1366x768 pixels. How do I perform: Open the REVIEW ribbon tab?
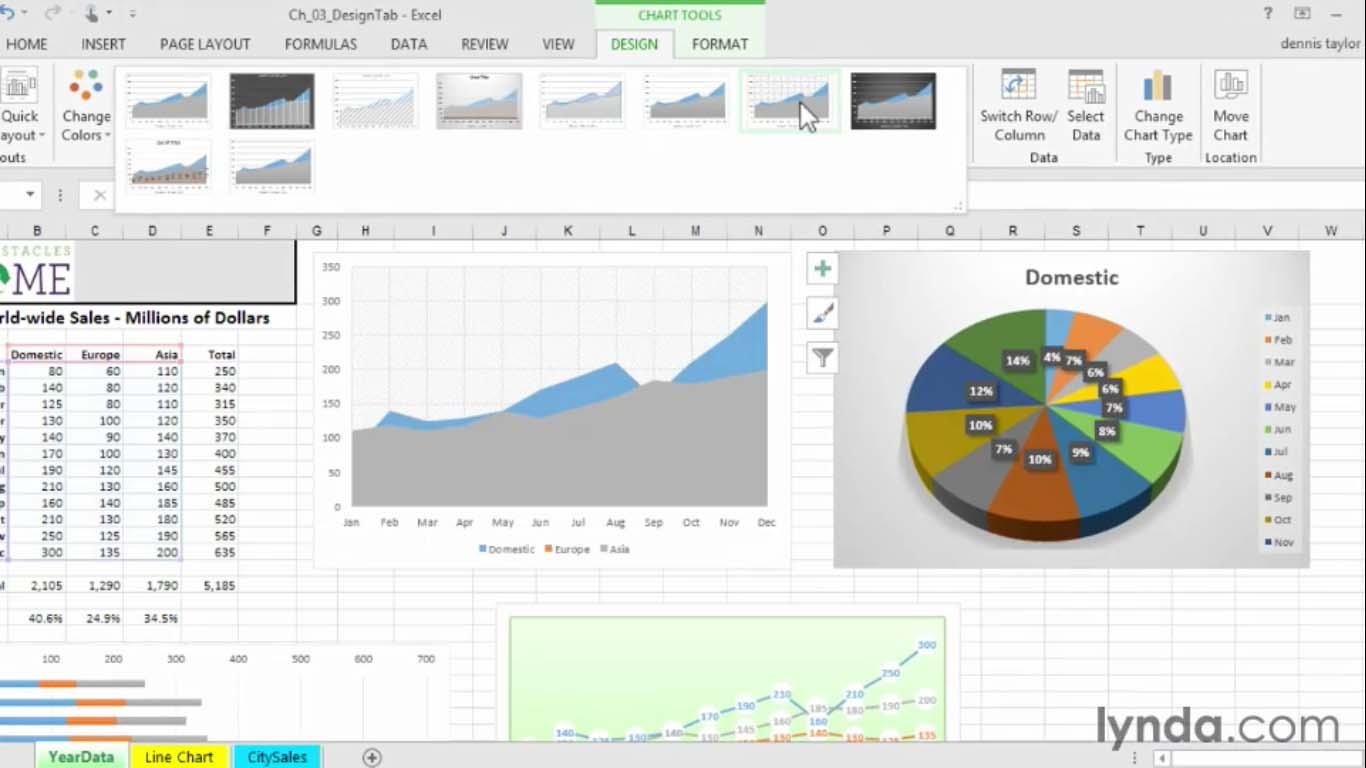click(x=485, y=44)
